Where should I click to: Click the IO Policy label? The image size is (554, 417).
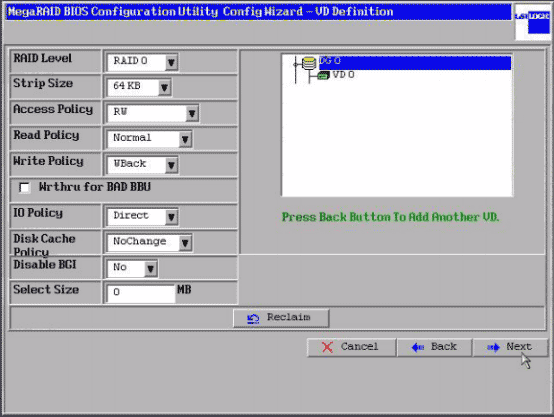pos(38,213)
